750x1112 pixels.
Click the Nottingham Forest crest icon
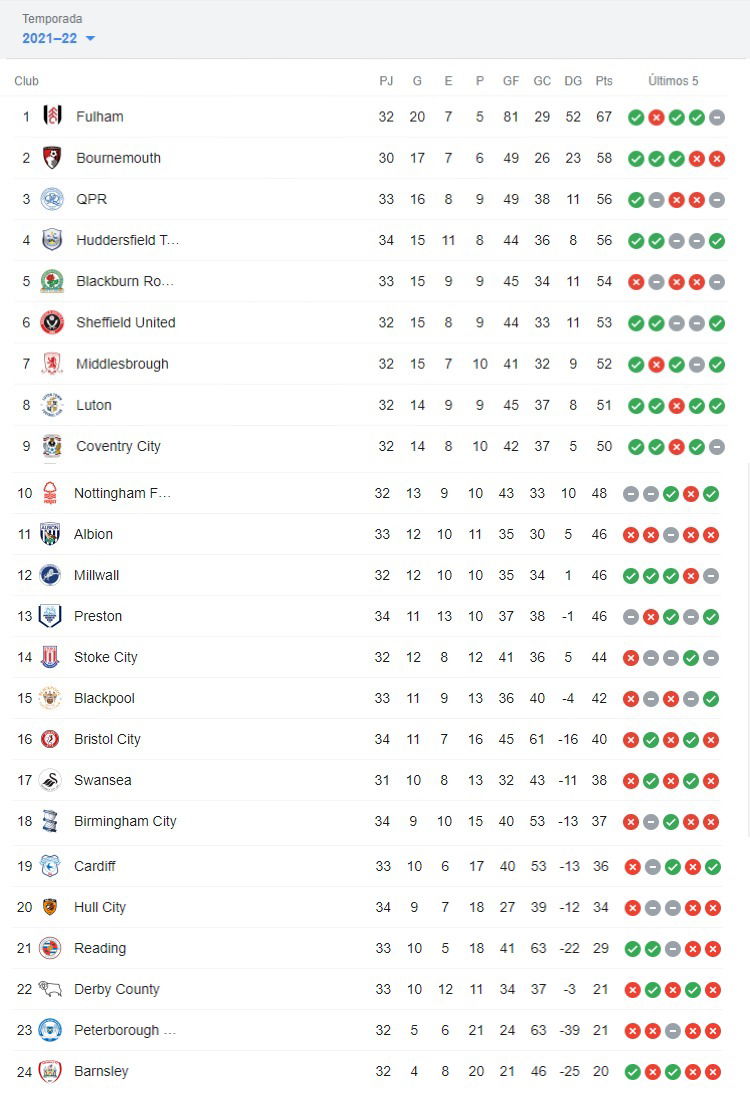coord(50,493)
